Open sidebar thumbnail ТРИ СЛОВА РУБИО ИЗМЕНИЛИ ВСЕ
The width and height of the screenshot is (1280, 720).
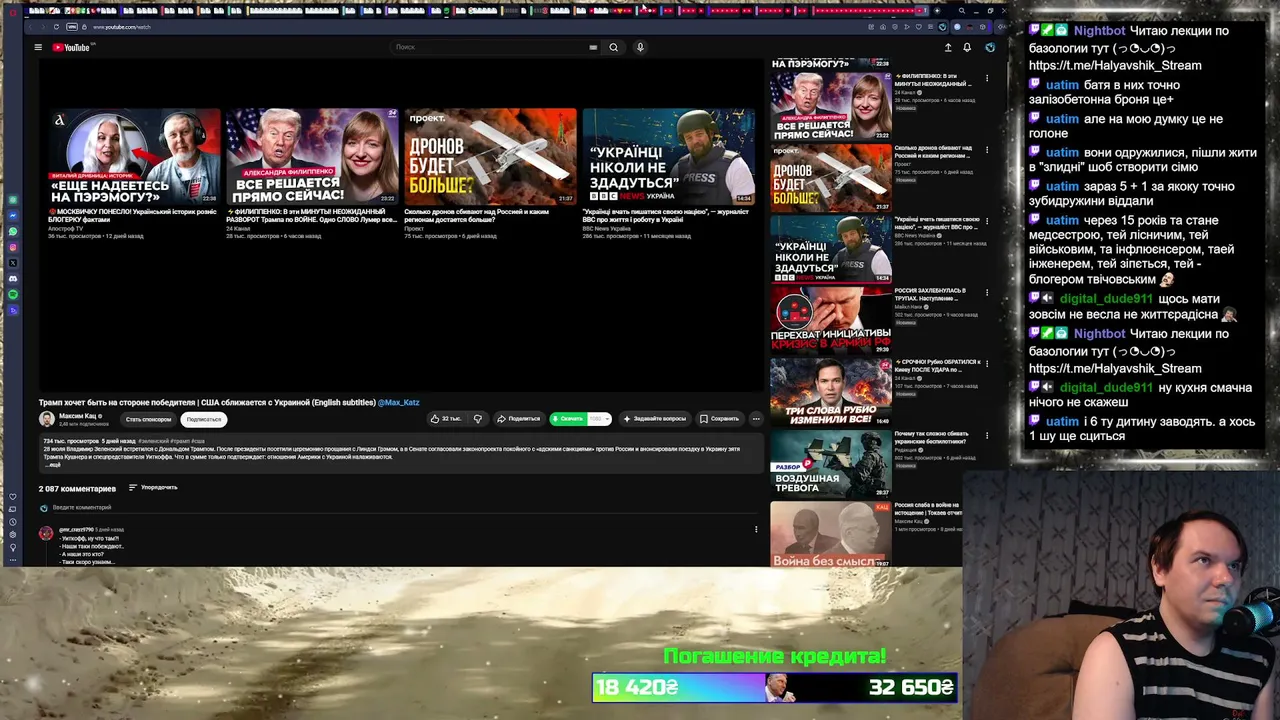click(830, 392)
